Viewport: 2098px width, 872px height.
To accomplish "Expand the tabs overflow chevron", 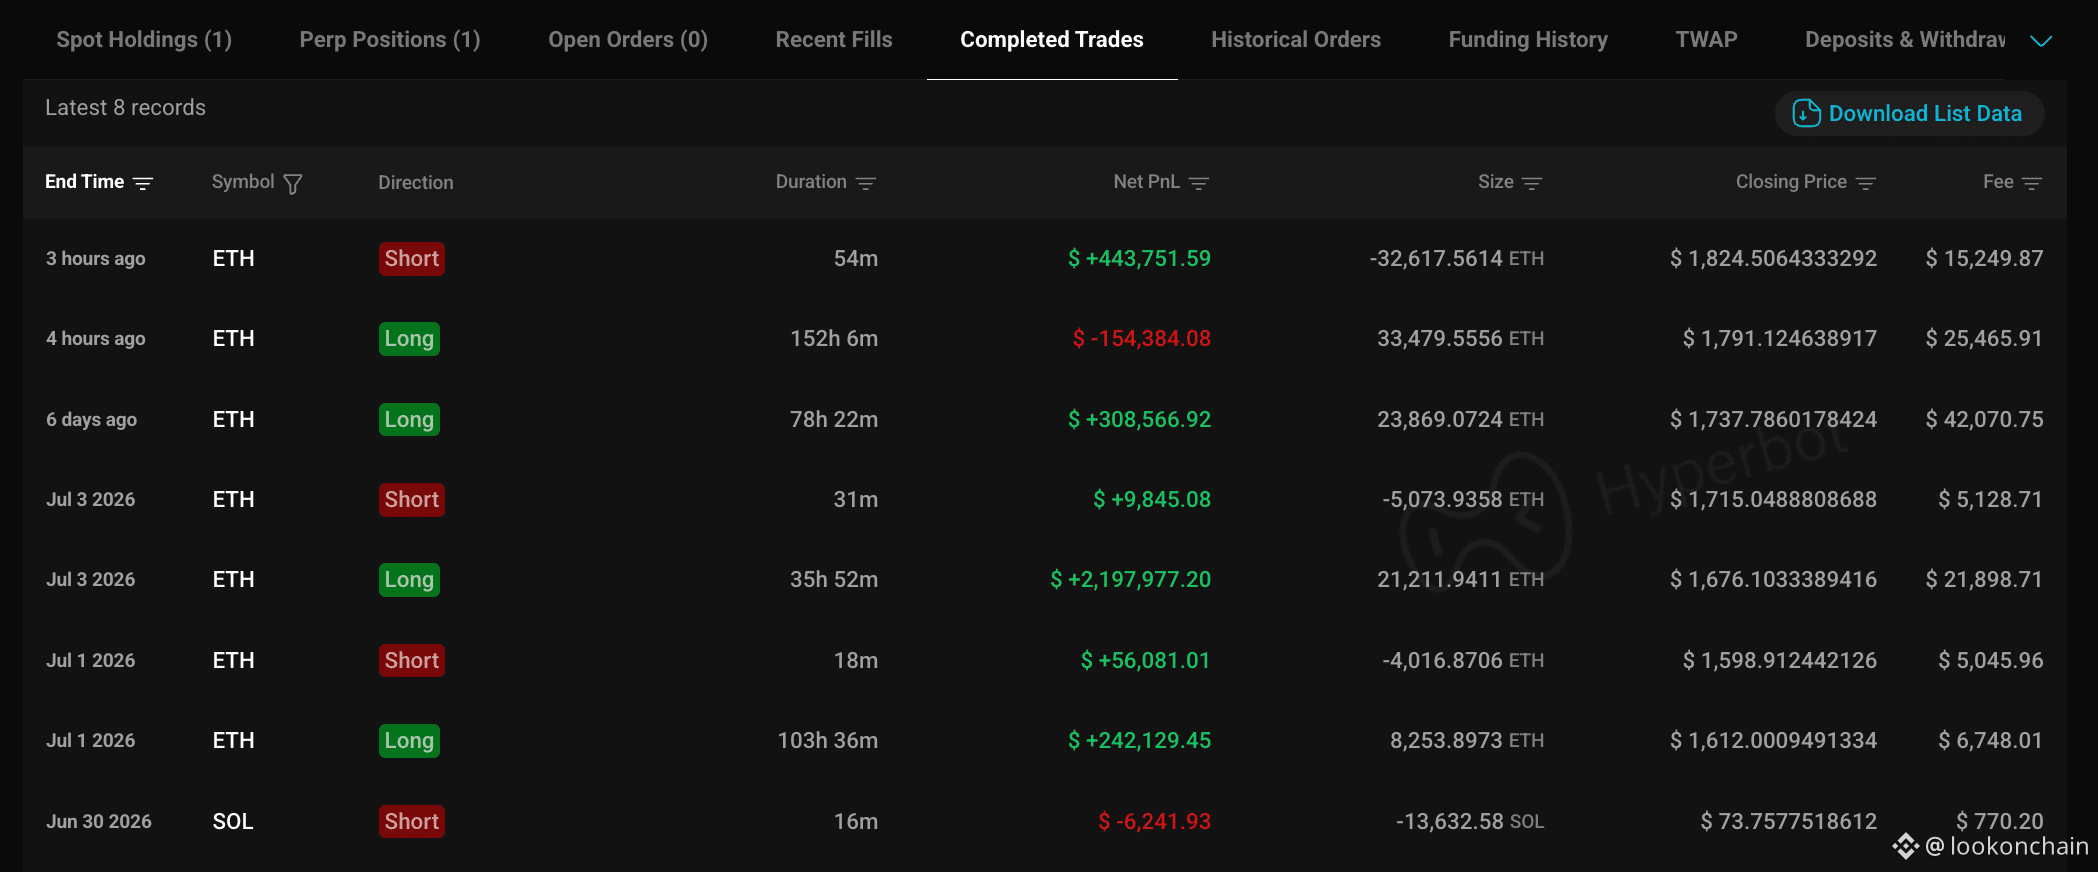I will pyautogui.click(x=2041, y=41).
